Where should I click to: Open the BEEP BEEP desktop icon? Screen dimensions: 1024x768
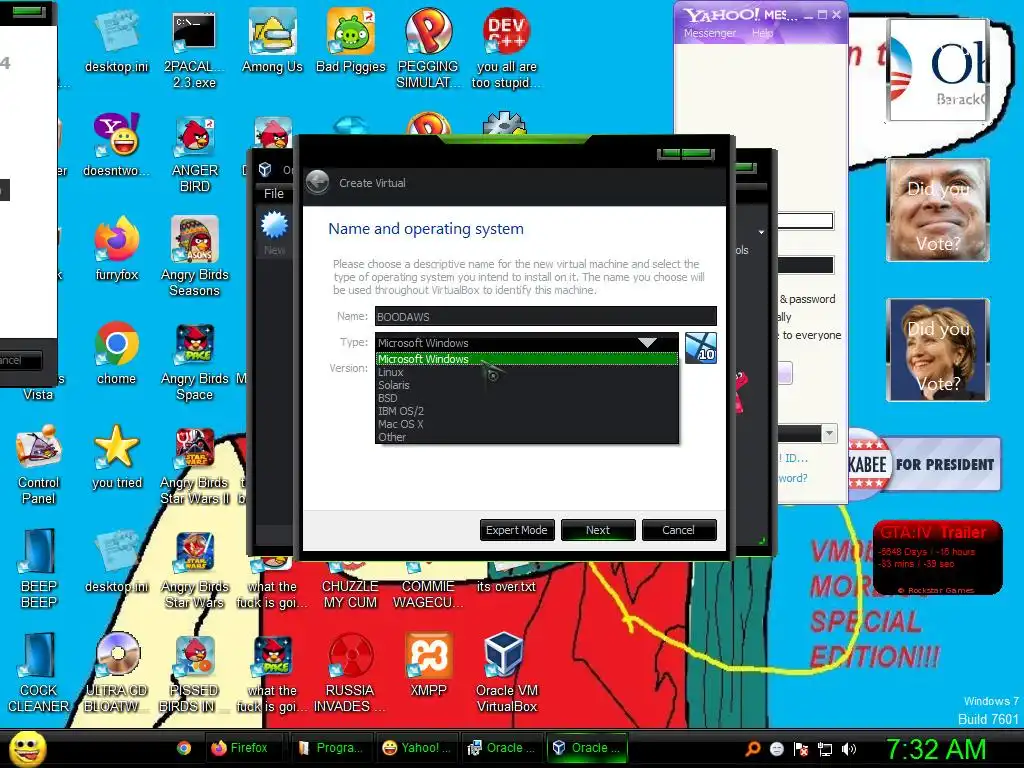click(39, 569)
